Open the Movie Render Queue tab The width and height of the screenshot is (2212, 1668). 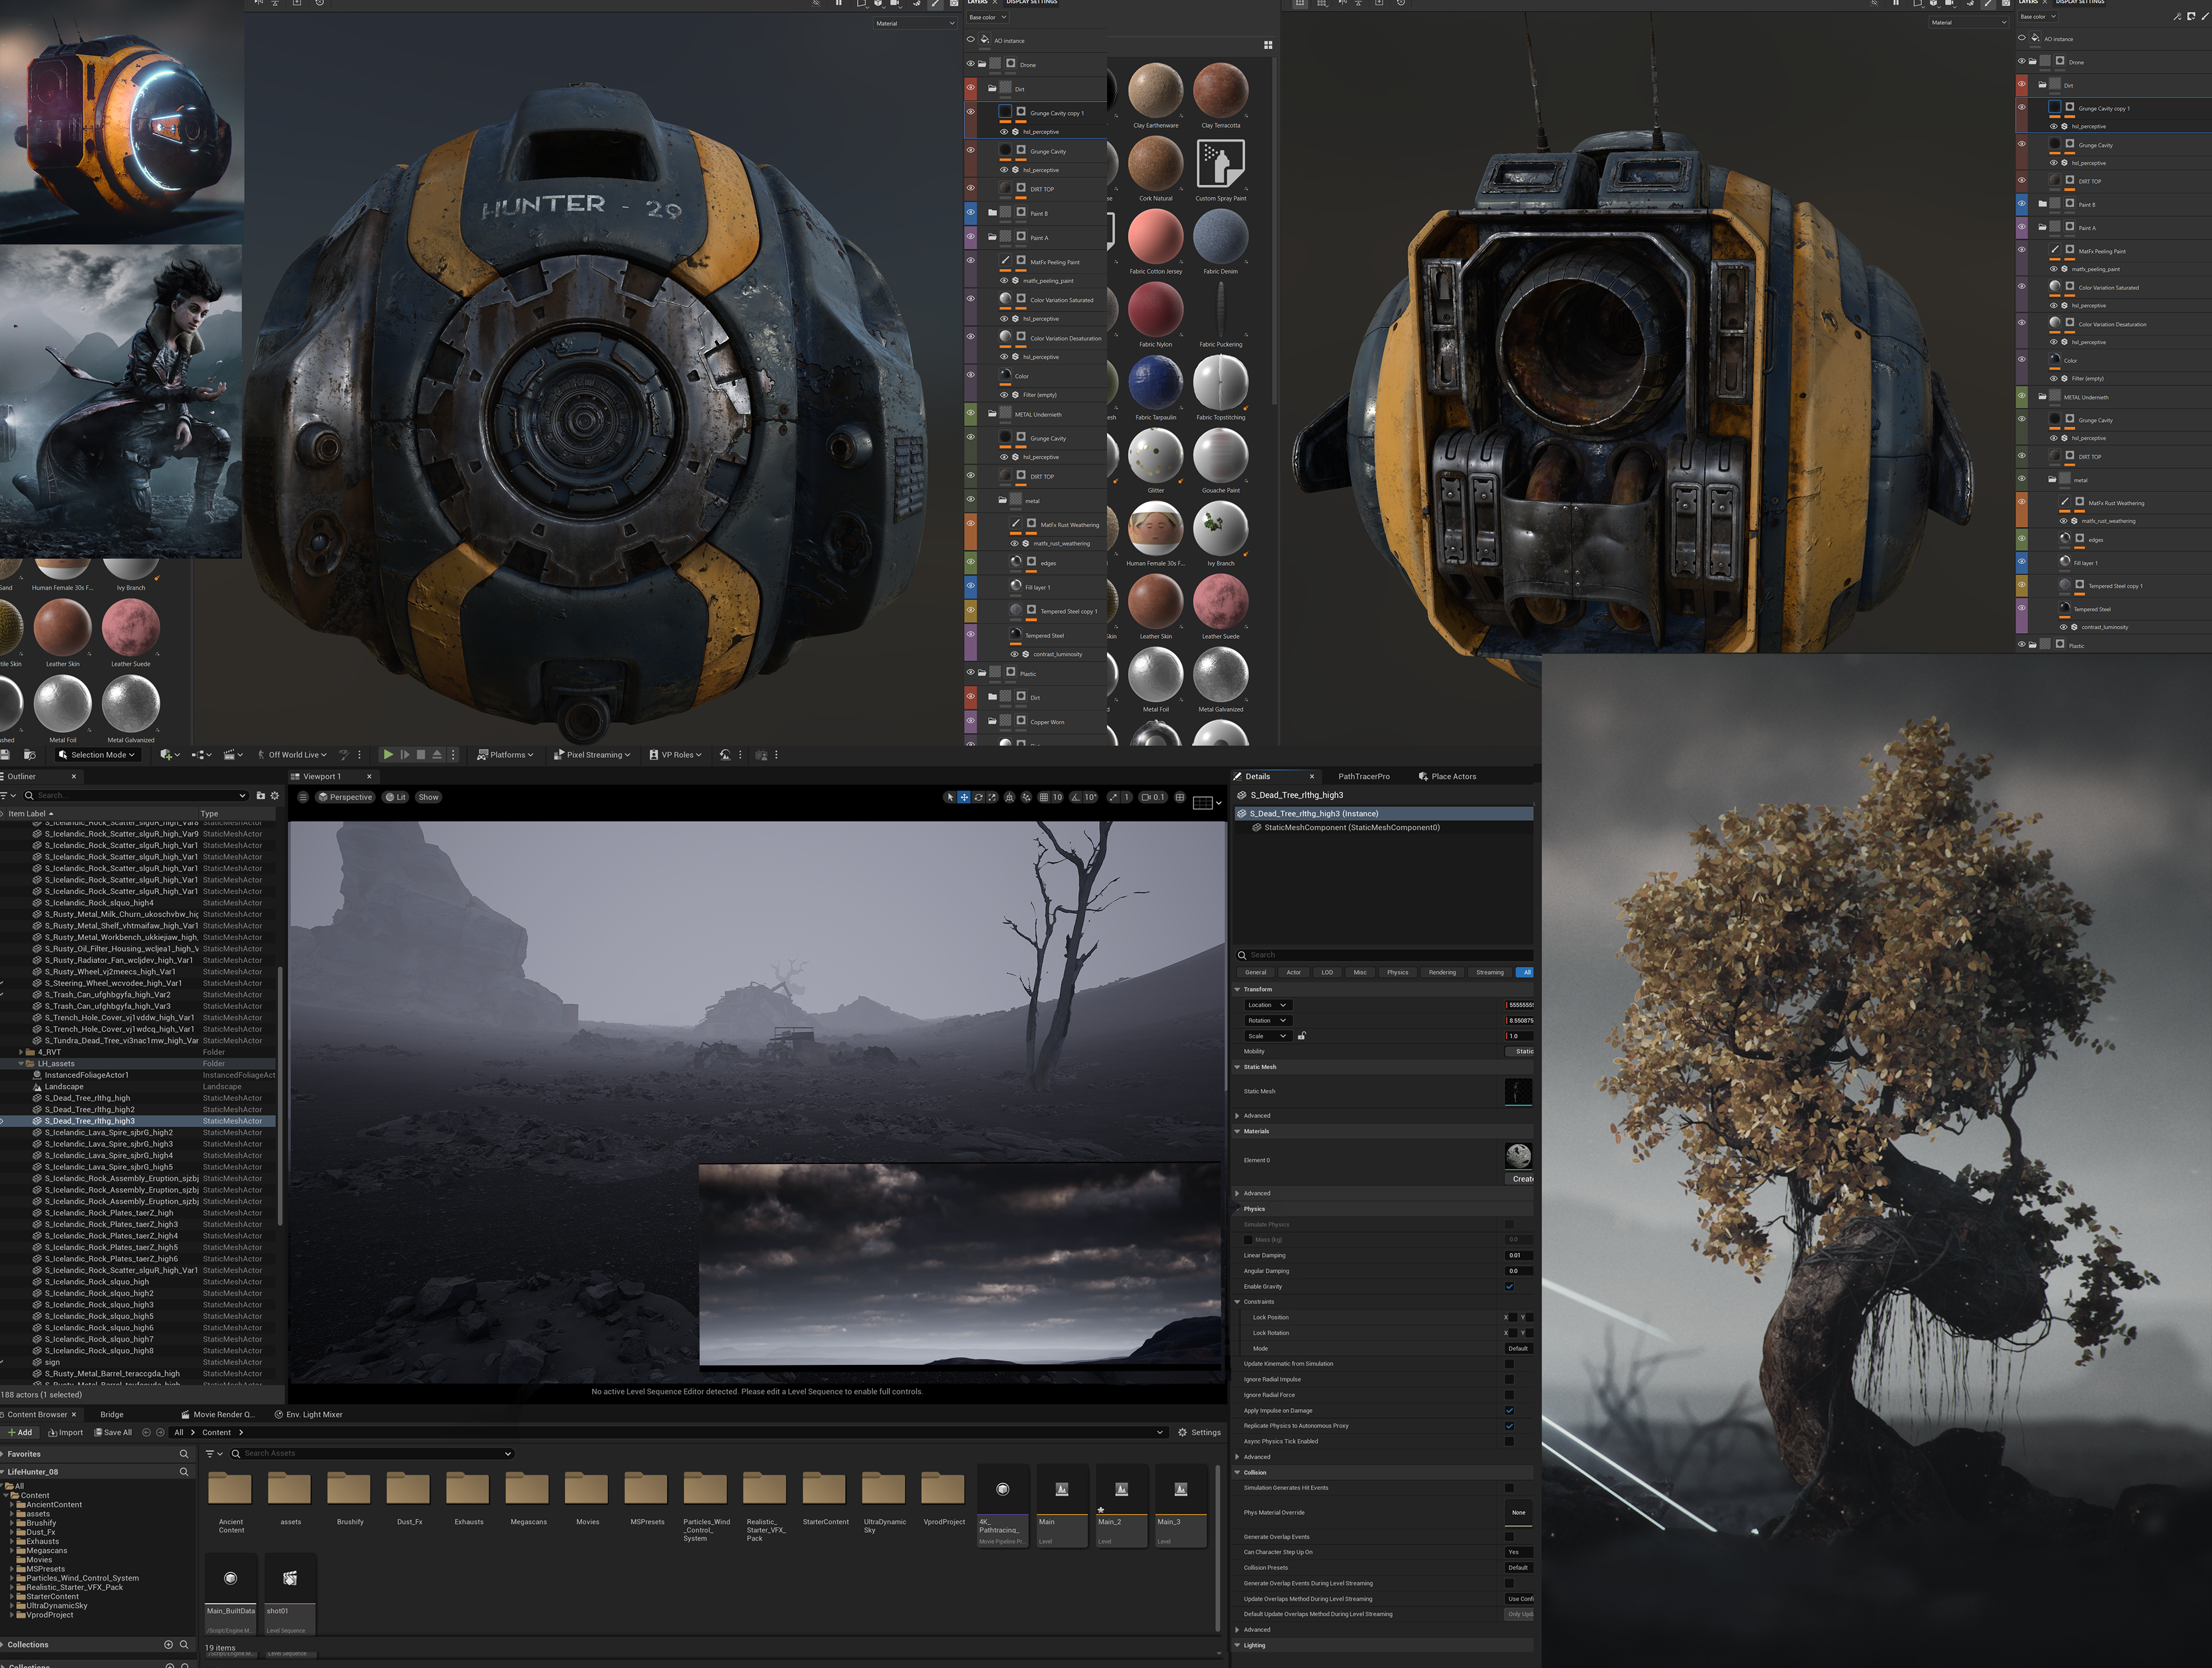point(218,1415)
